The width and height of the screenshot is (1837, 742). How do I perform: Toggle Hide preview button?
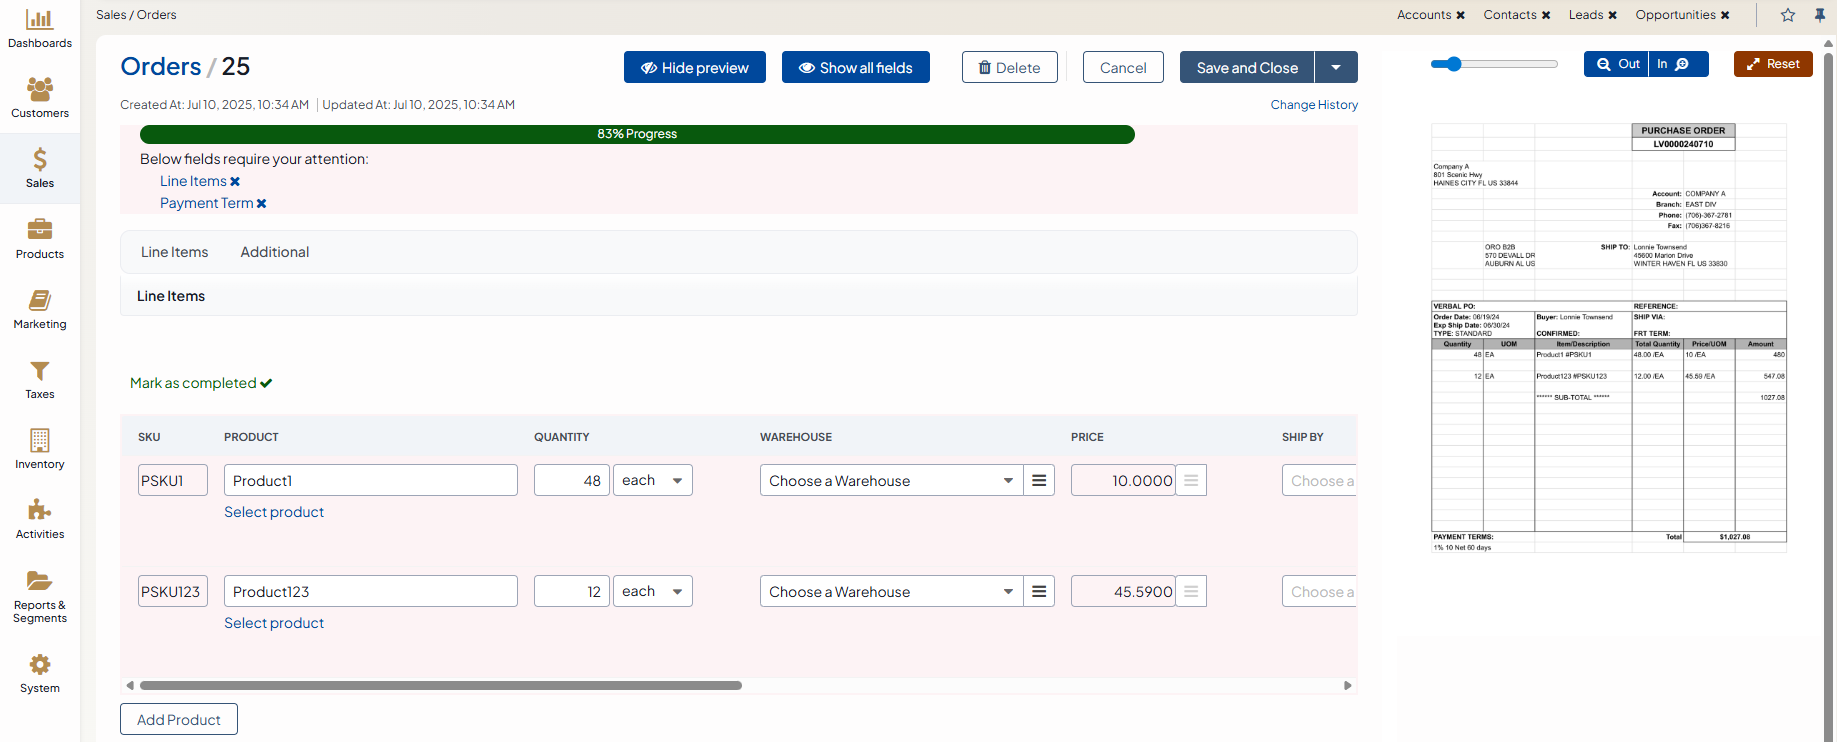coord(695,68)
